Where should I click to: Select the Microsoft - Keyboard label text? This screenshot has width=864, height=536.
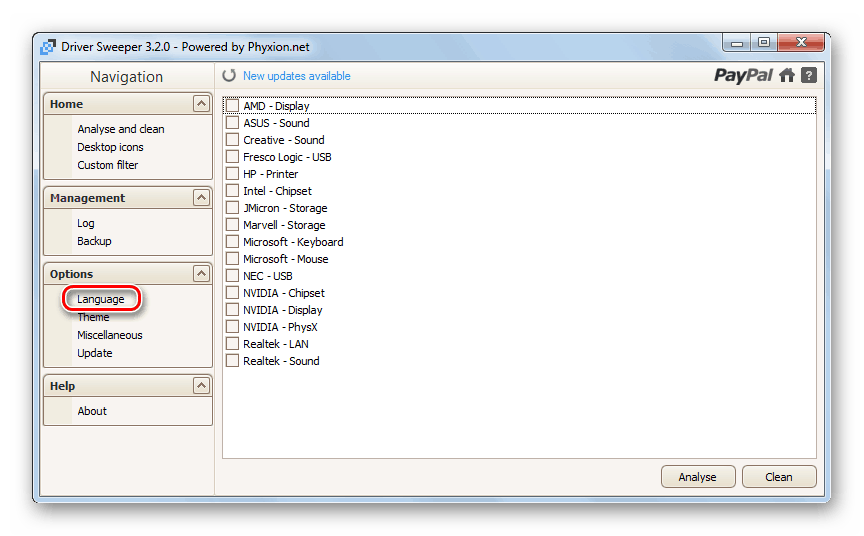pos(293,242)
